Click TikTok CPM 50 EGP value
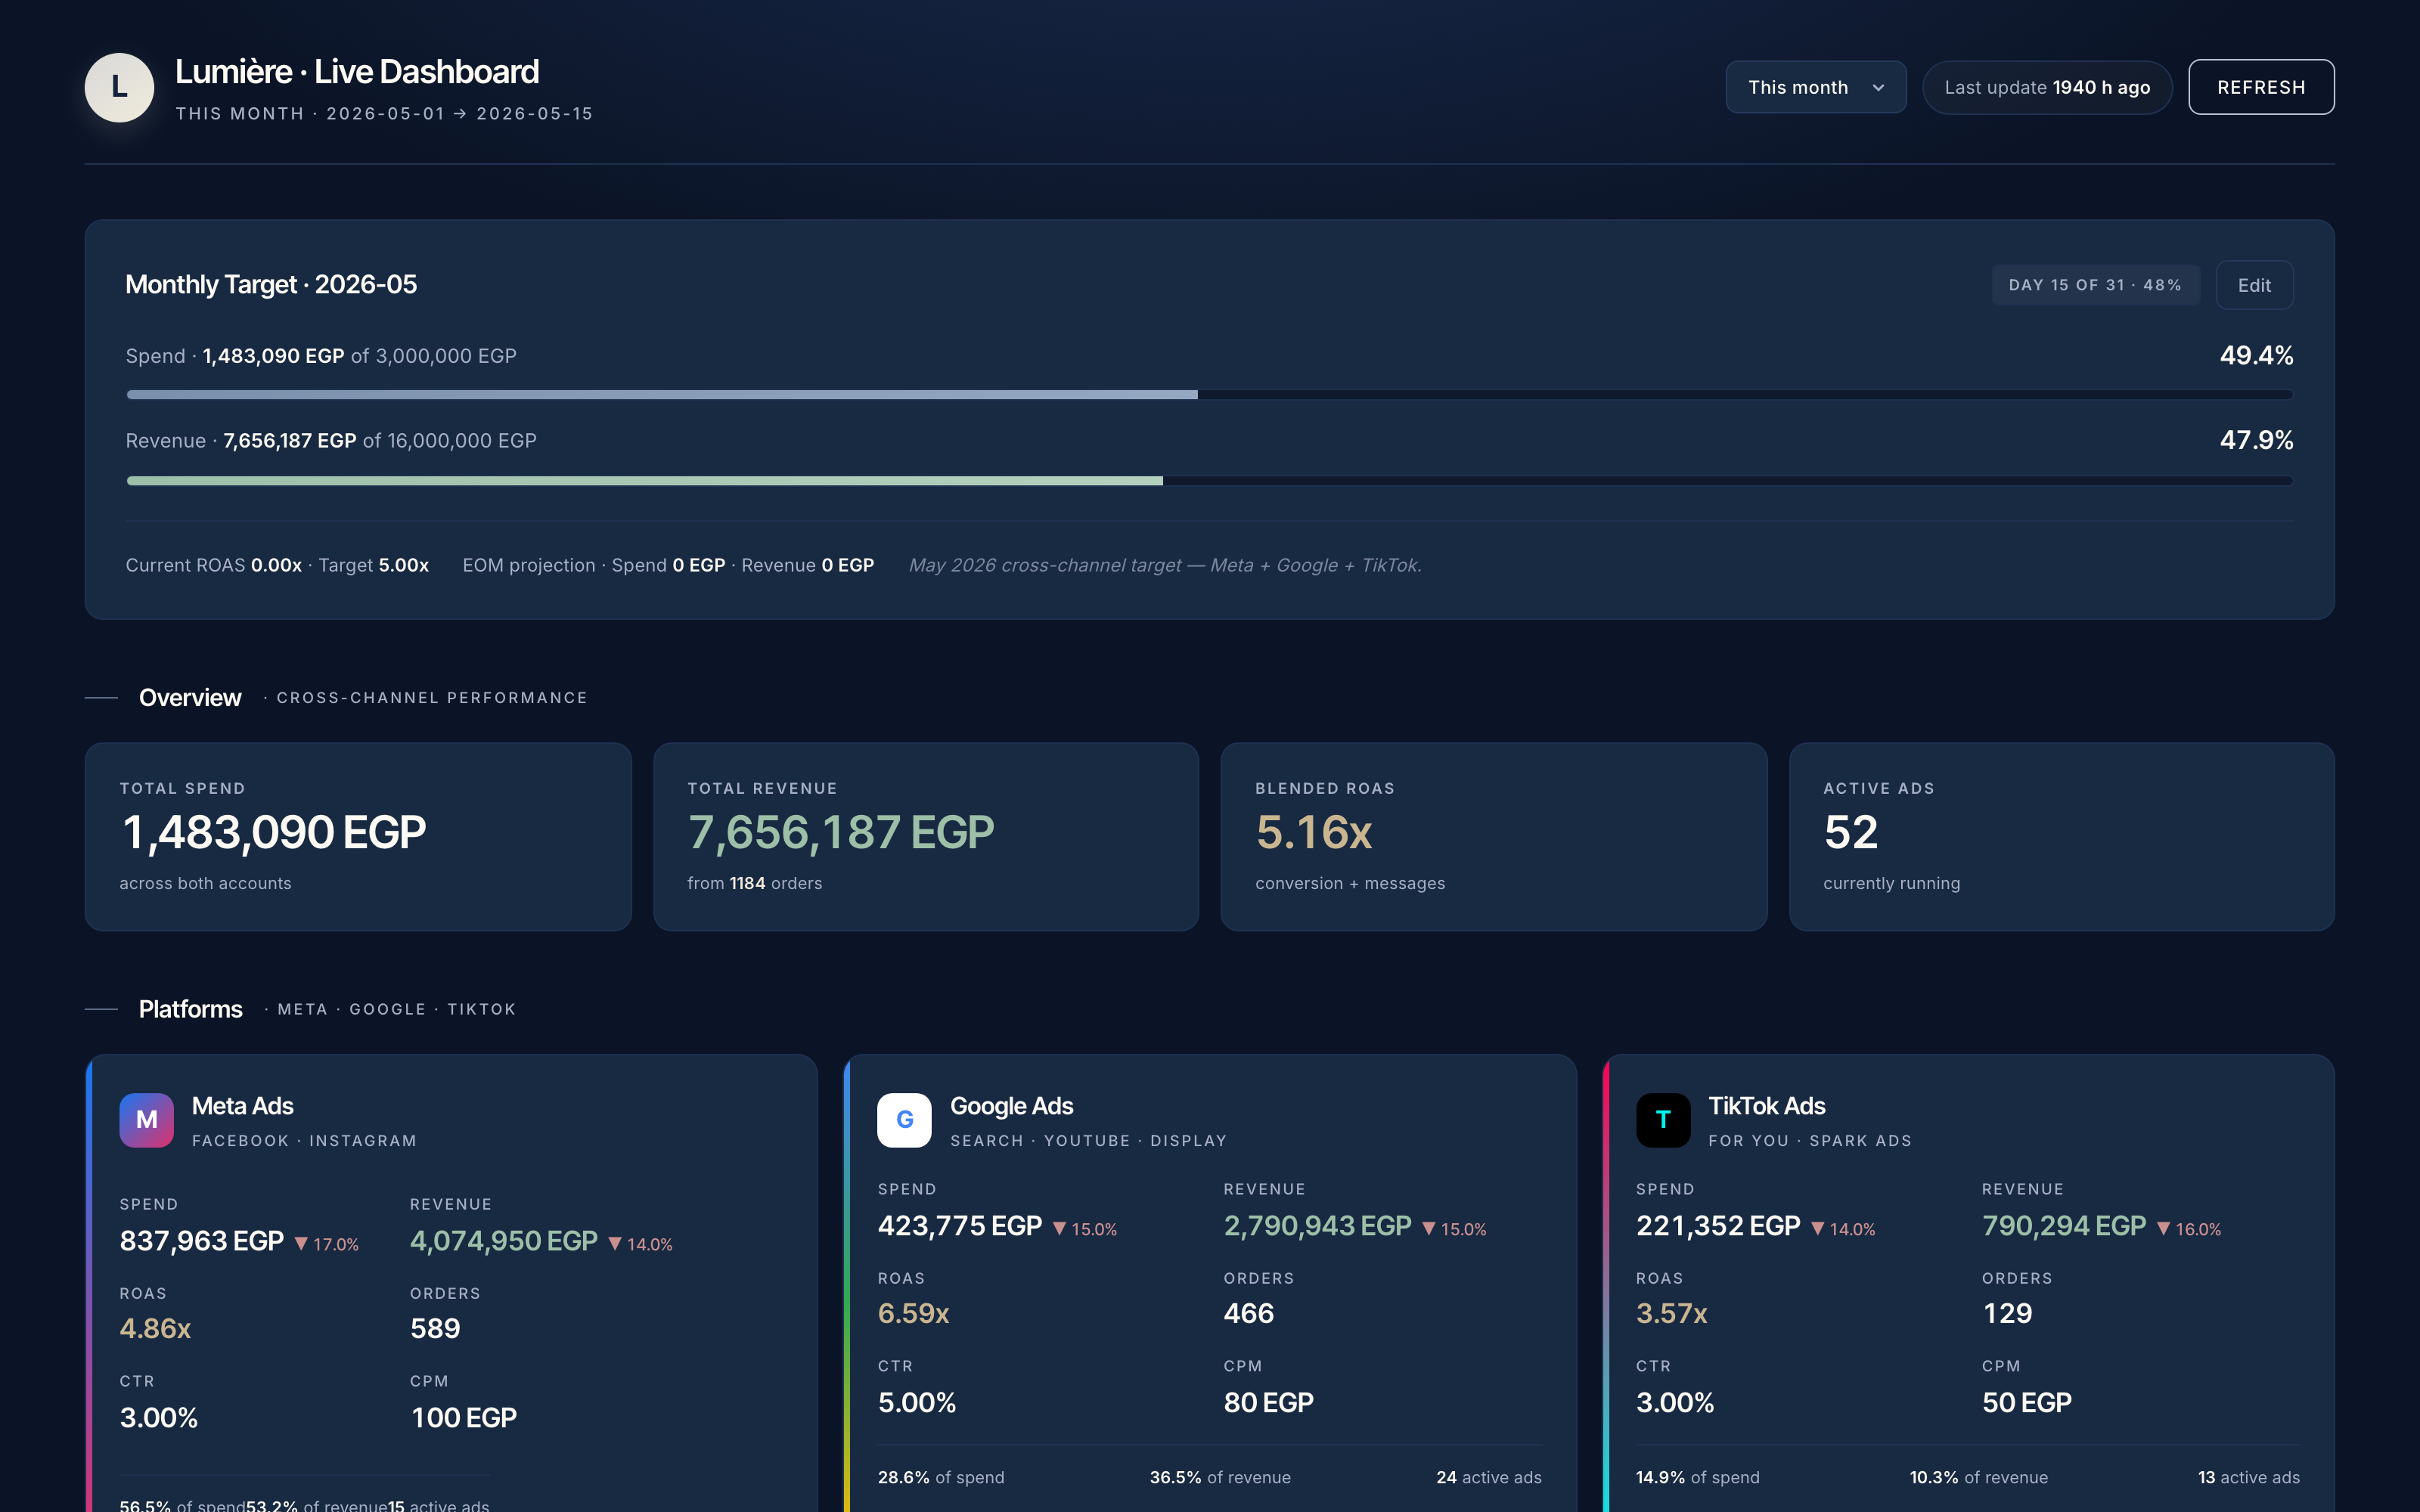This screenshot has width=2420, height=1512. point(2027,1403)
